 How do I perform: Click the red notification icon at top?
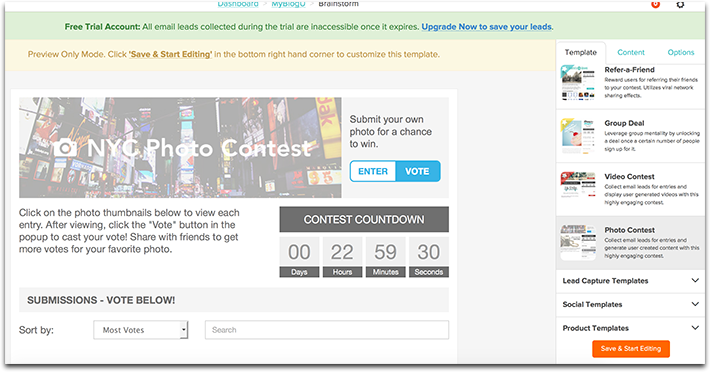(655, 4)
